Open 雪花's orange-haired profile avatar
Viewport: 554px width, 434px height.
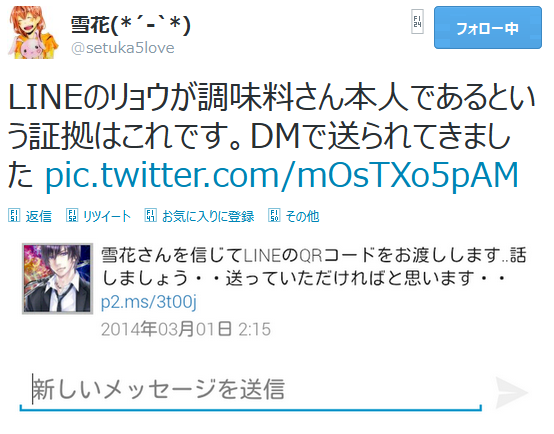click(x=33, y=32)
